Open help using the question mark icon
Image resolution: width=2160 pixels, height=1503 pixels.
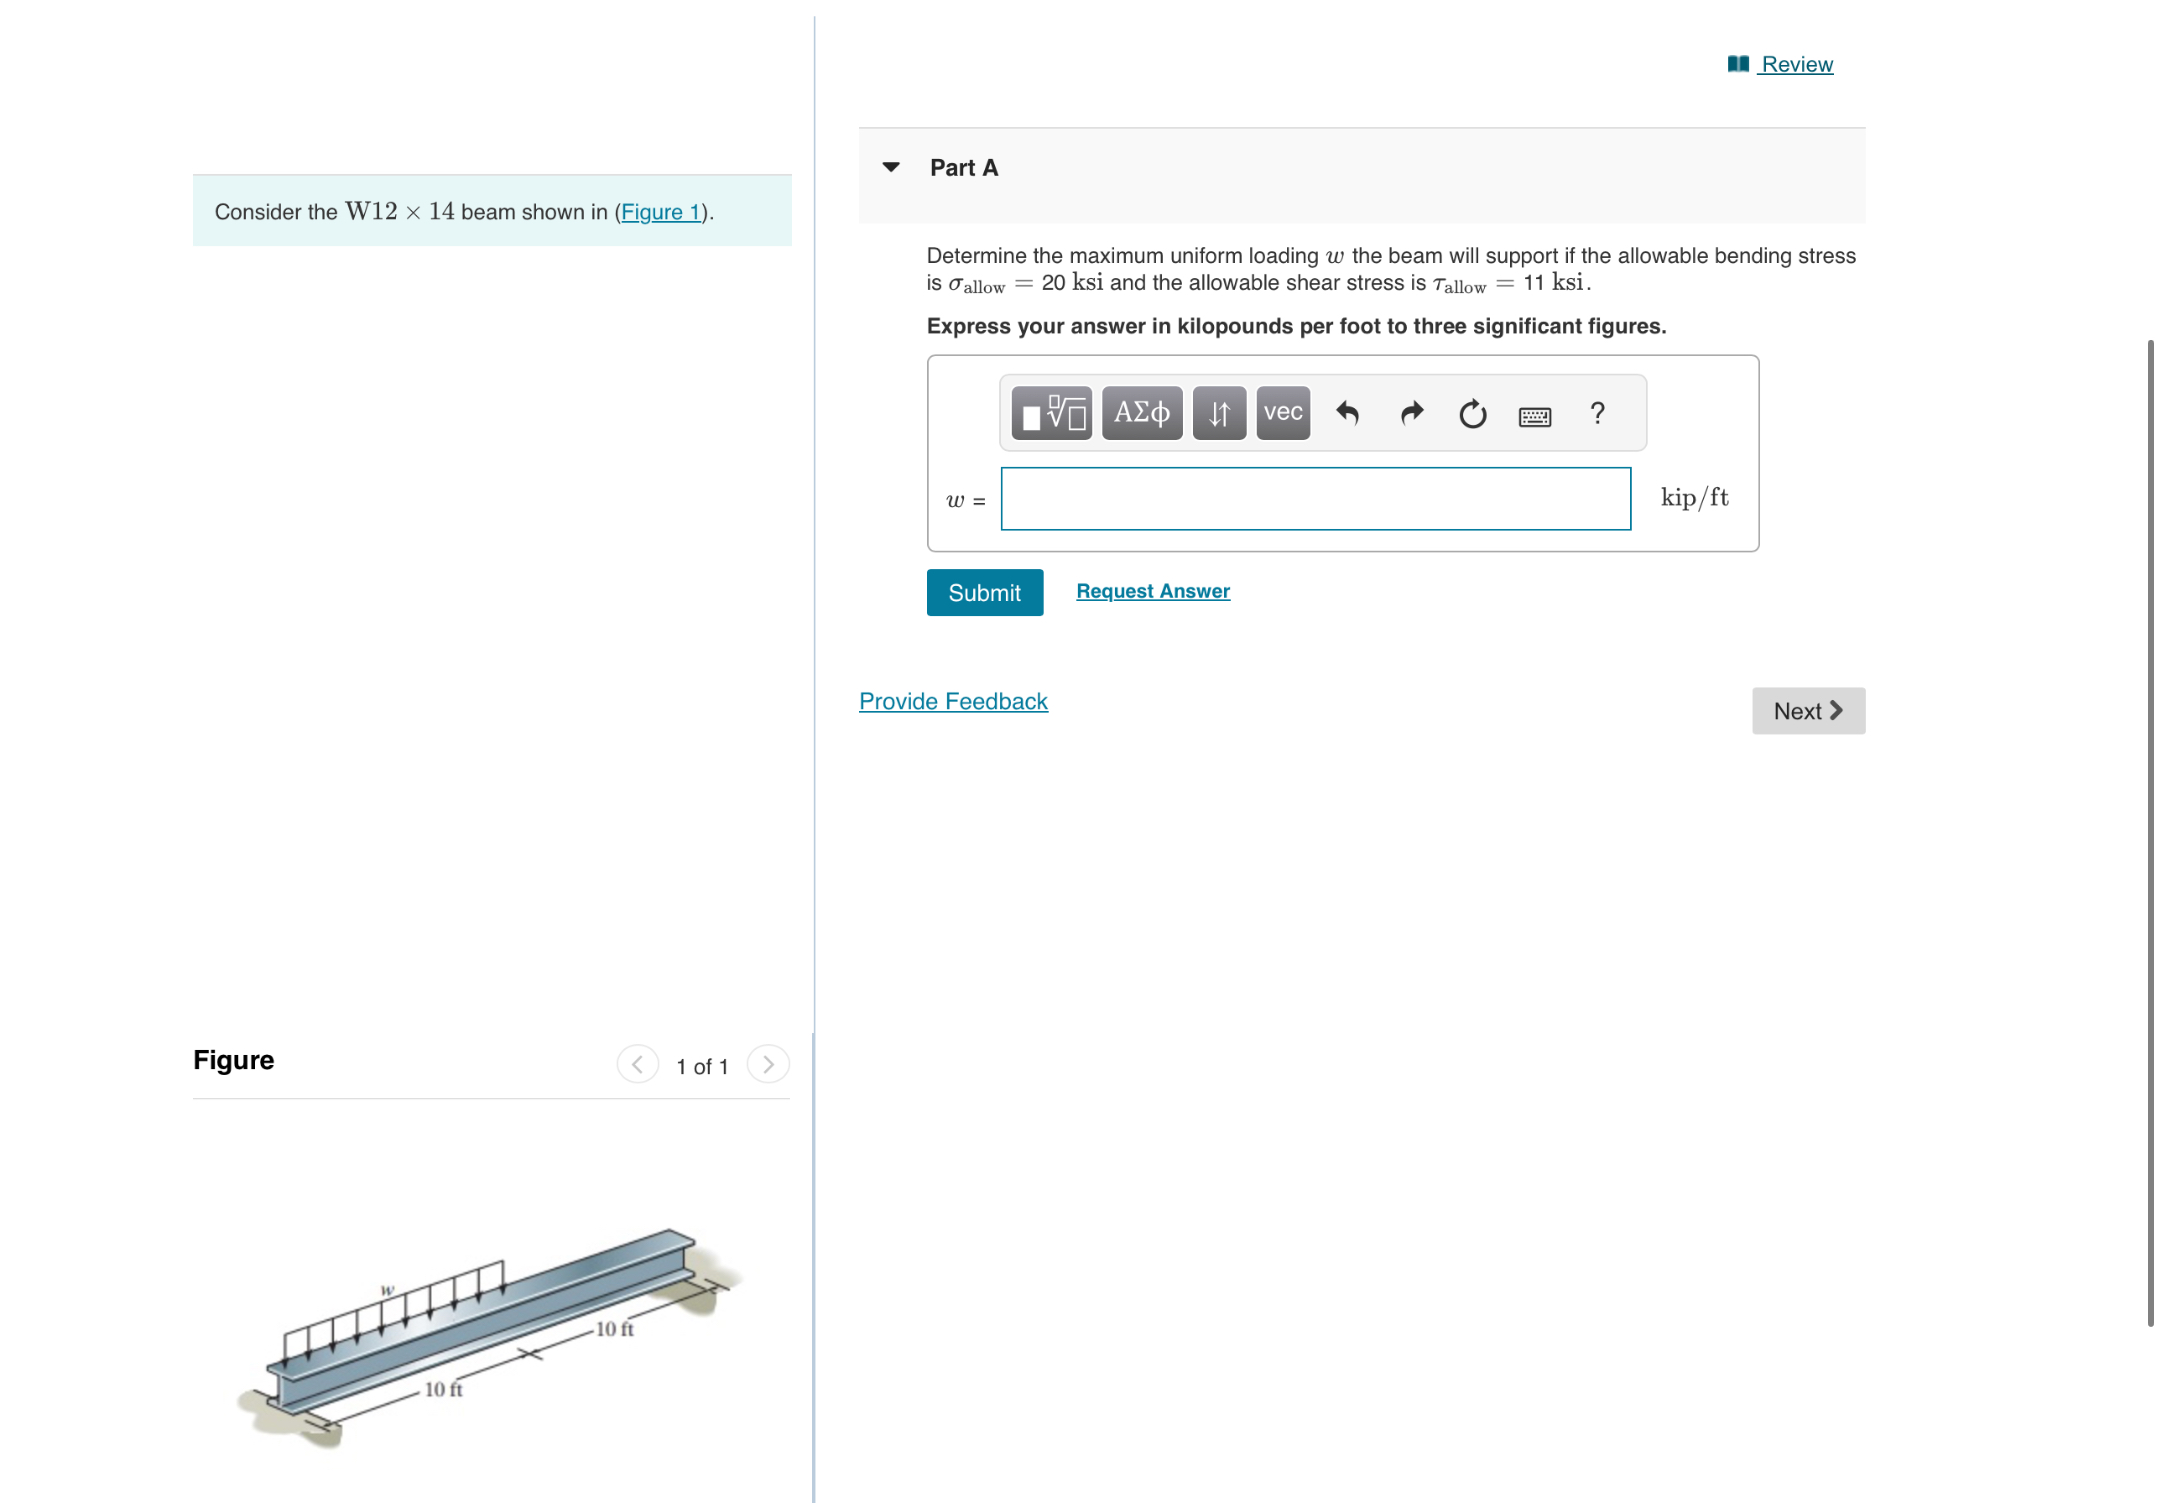coord(1597,412)
